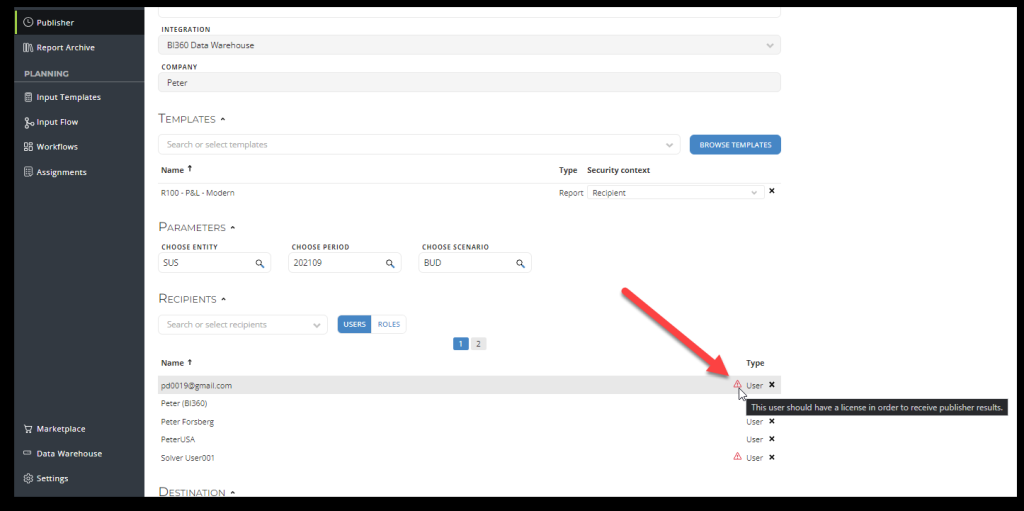Select the Users recipients toggle

pyautogui.click(x=354, y=324)
